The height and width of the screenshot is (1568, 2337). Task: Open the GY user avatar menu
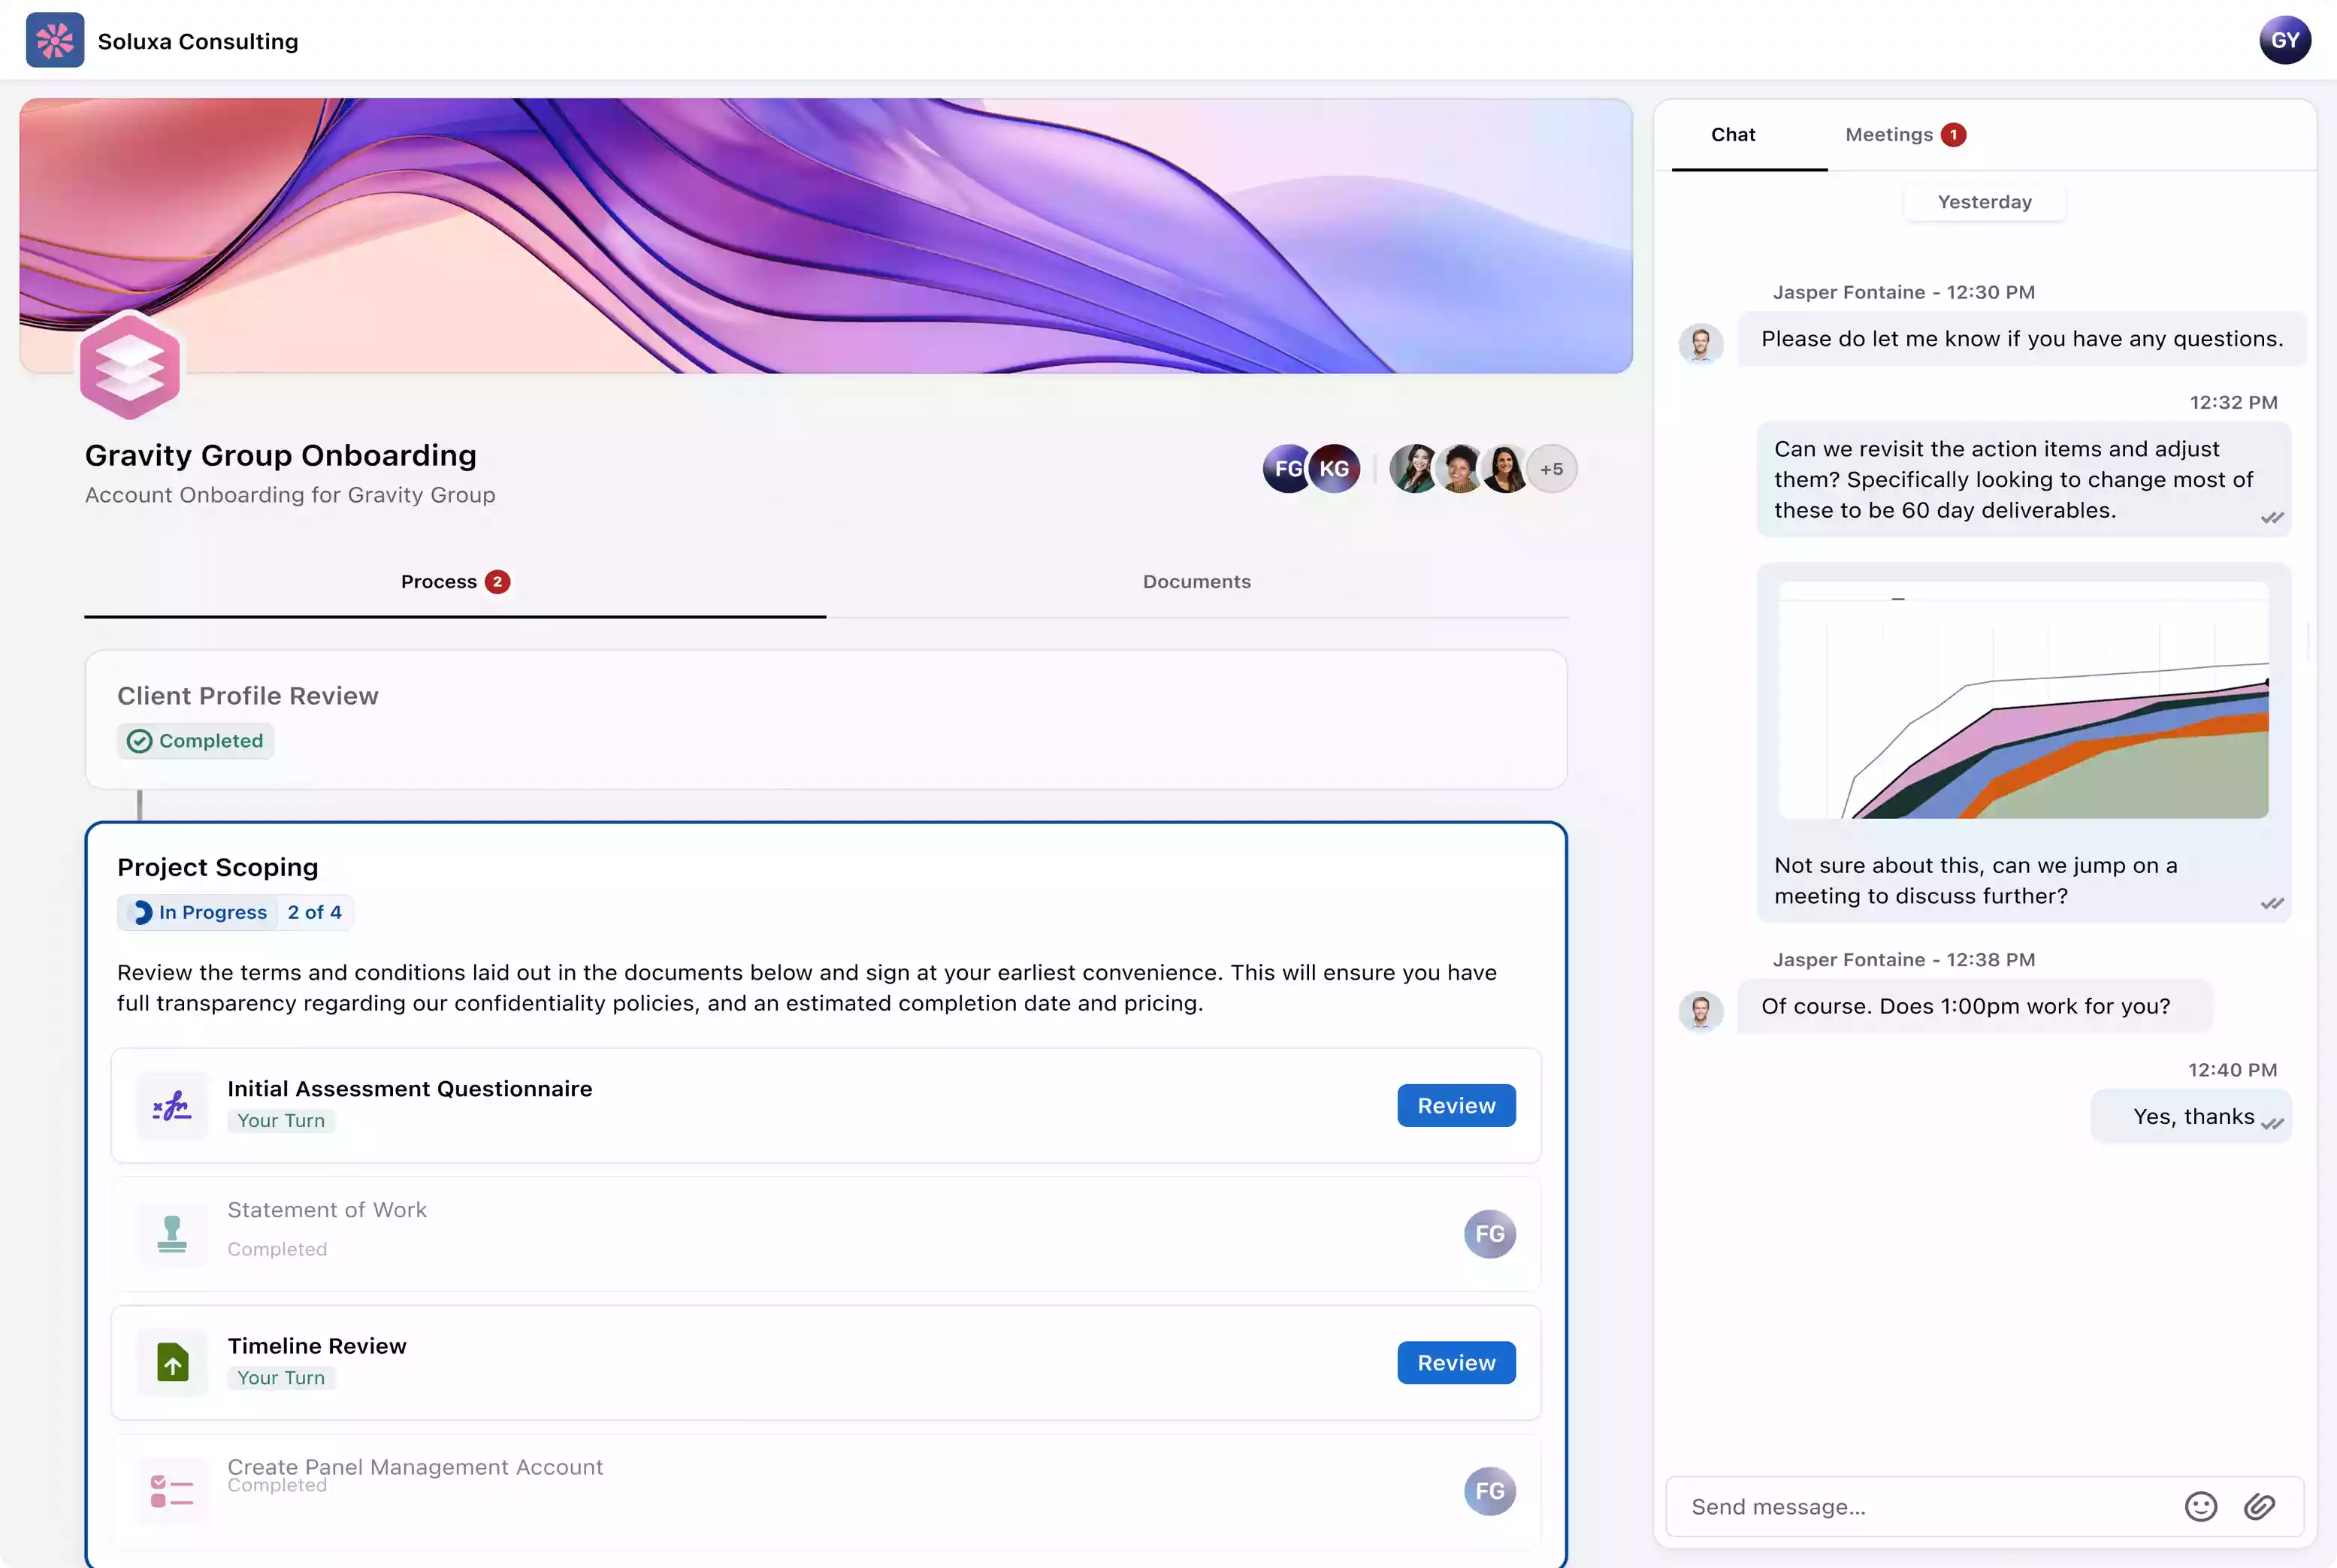point(2284,41)
